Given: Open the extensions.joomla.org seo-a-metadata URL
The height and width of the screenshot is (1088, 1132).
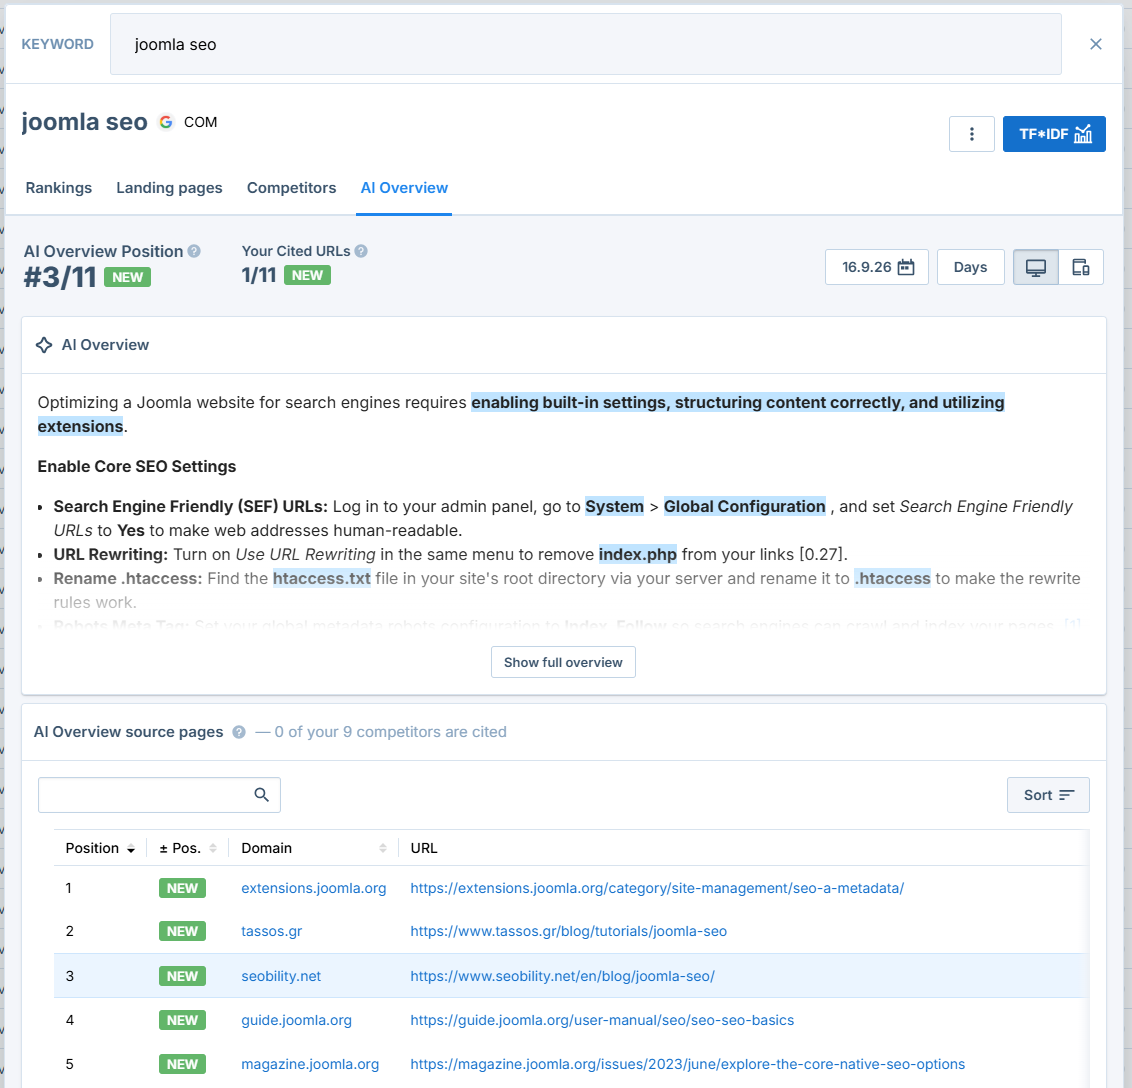Looking at the screenshot, I should click(x=657, y=888).
